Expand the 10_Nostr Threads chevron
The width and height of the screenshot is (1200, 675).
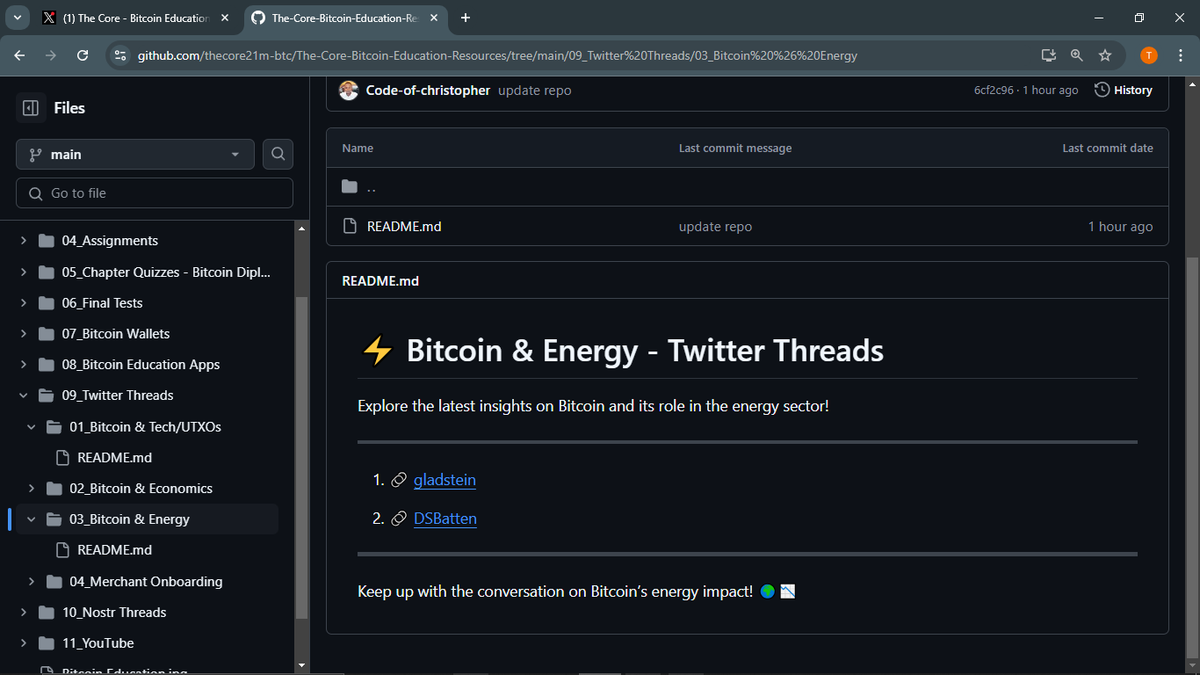click(23, 612)
